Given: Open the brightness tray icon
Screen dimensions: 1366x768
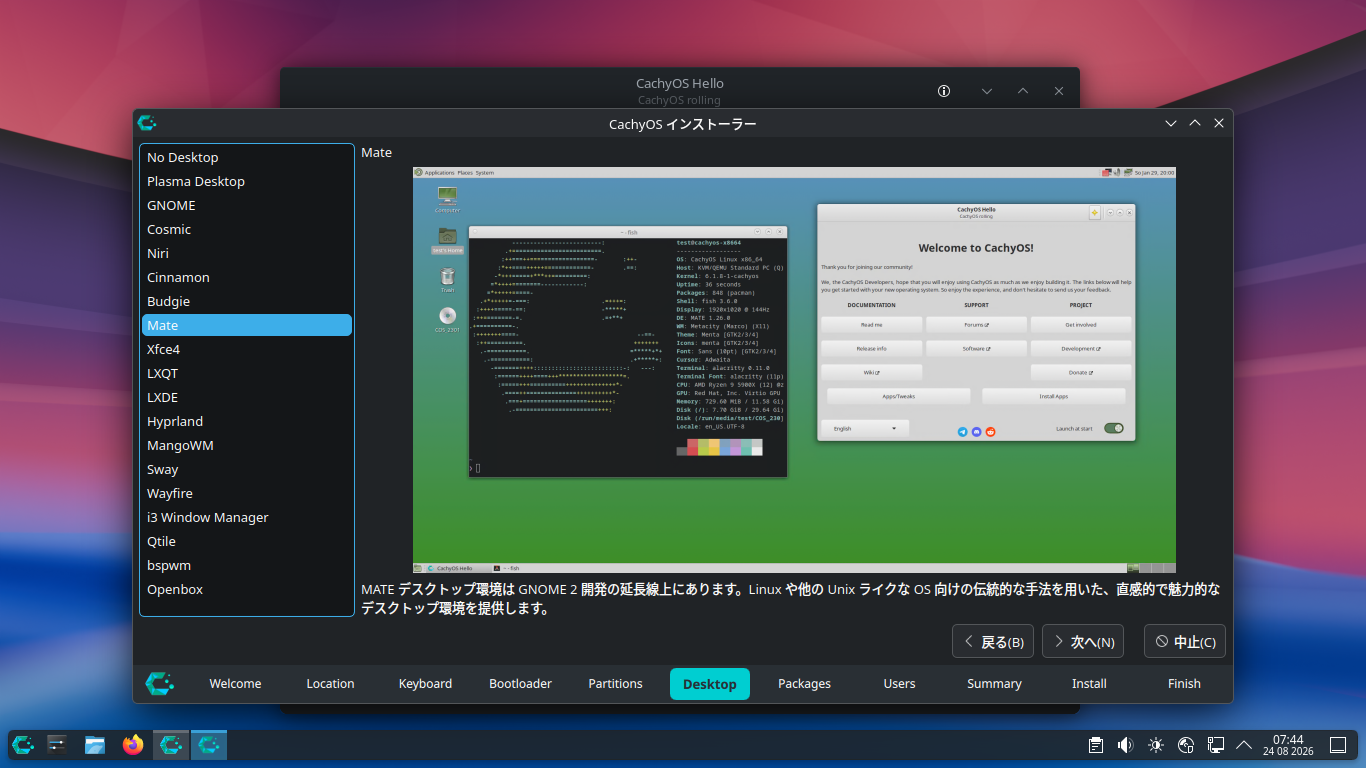Looking at the screenshot, I should tap(1156, 744).
